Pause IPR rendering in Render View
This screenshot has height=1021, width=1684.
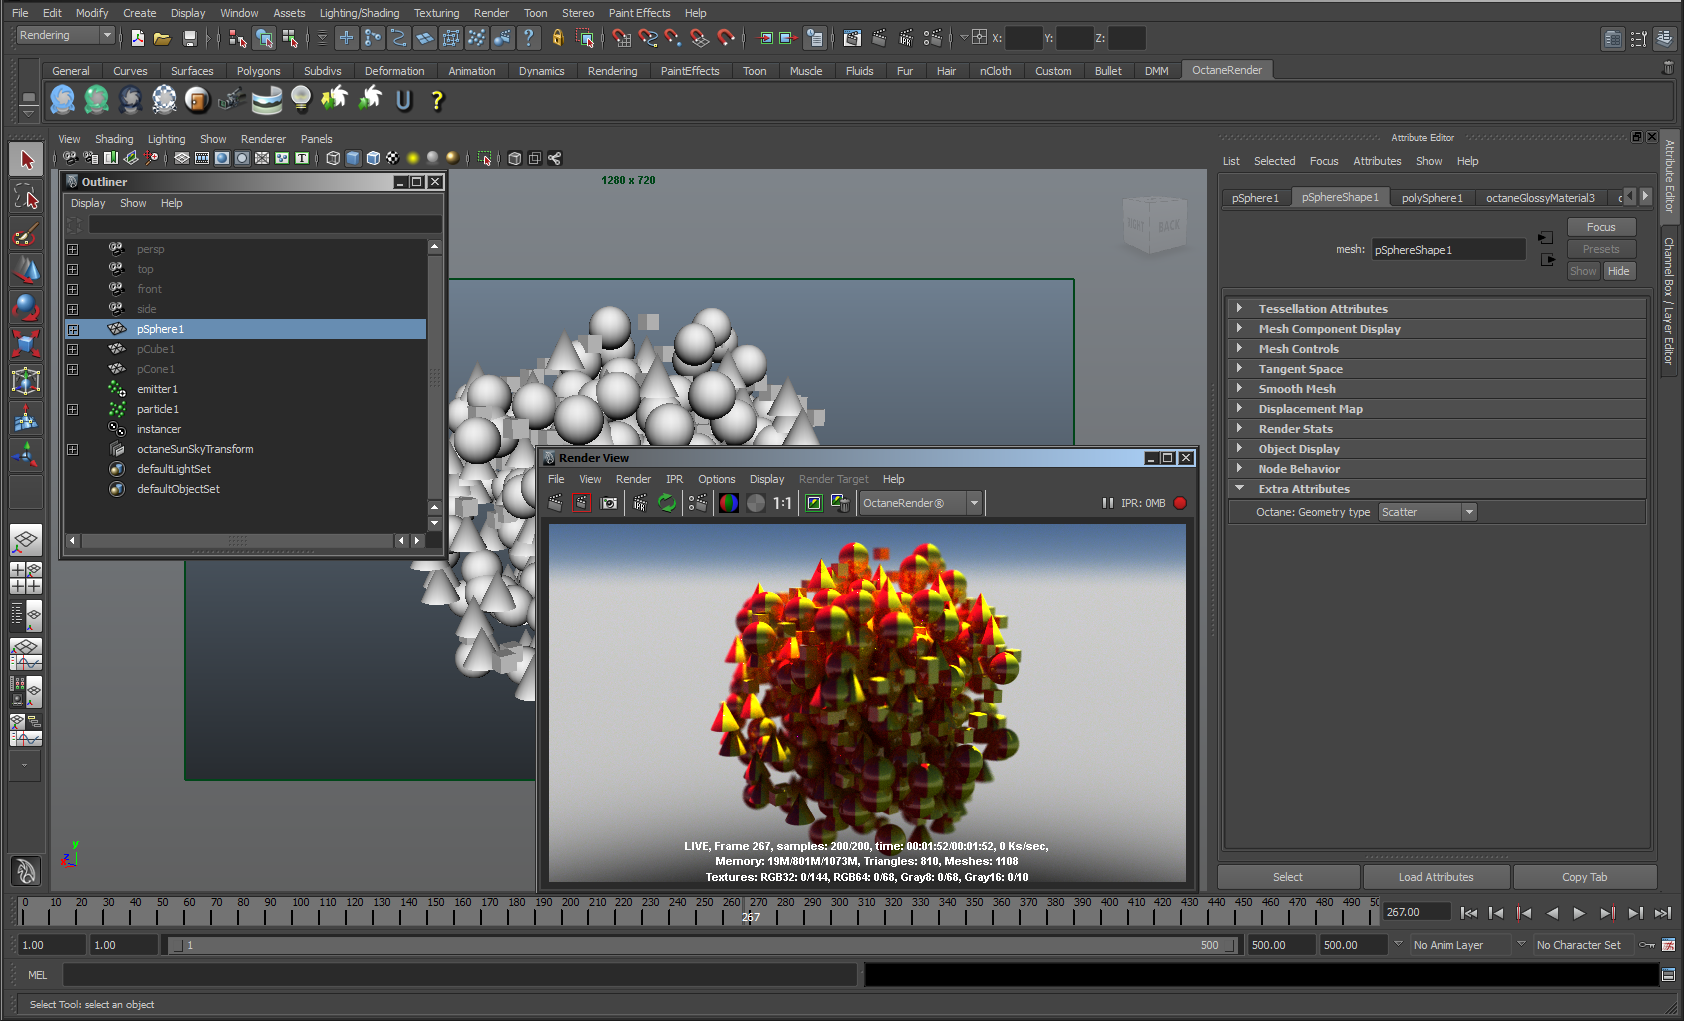click(1107, 503)
